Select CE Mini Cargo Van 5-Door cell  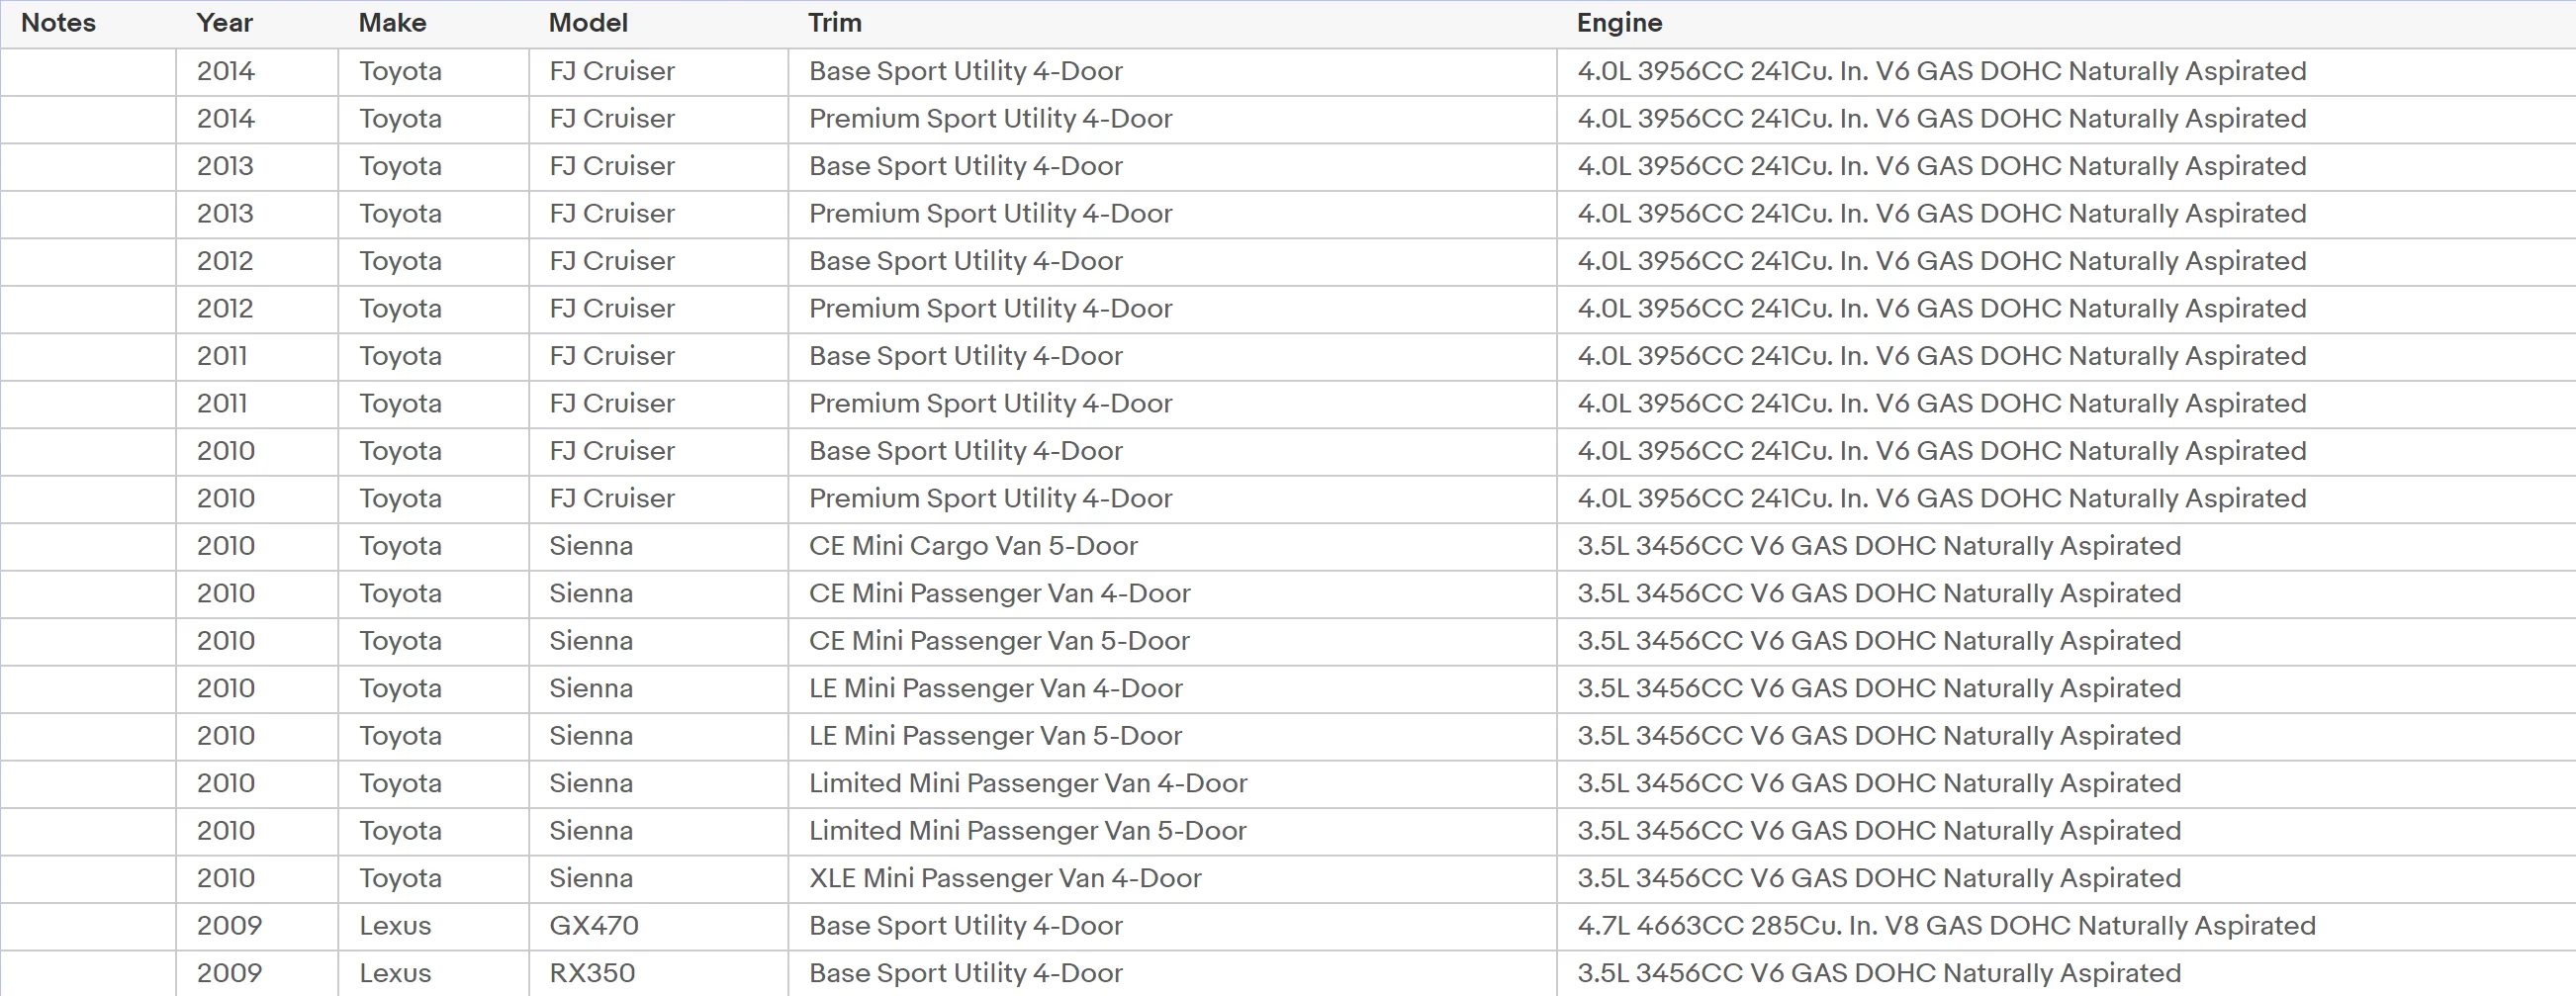tap(1172, 547)
